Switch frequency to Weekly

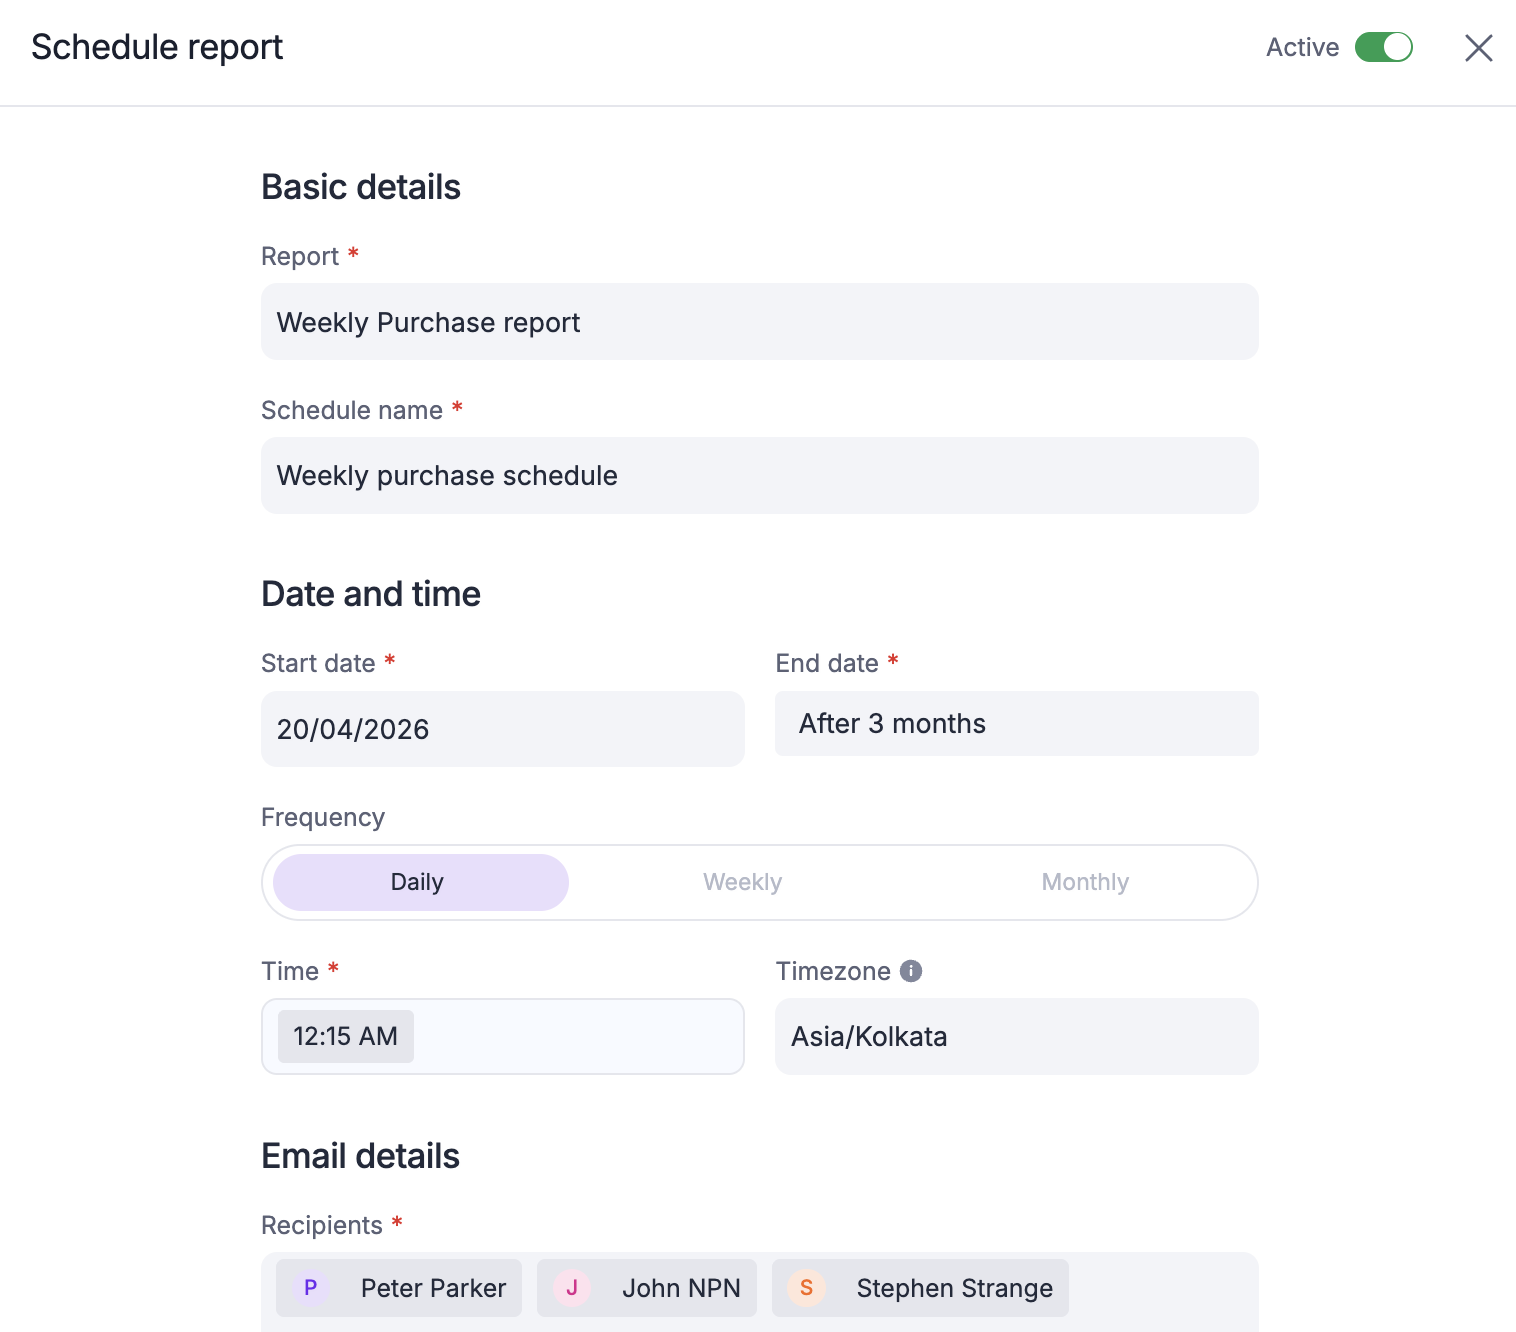pos(742,882)
